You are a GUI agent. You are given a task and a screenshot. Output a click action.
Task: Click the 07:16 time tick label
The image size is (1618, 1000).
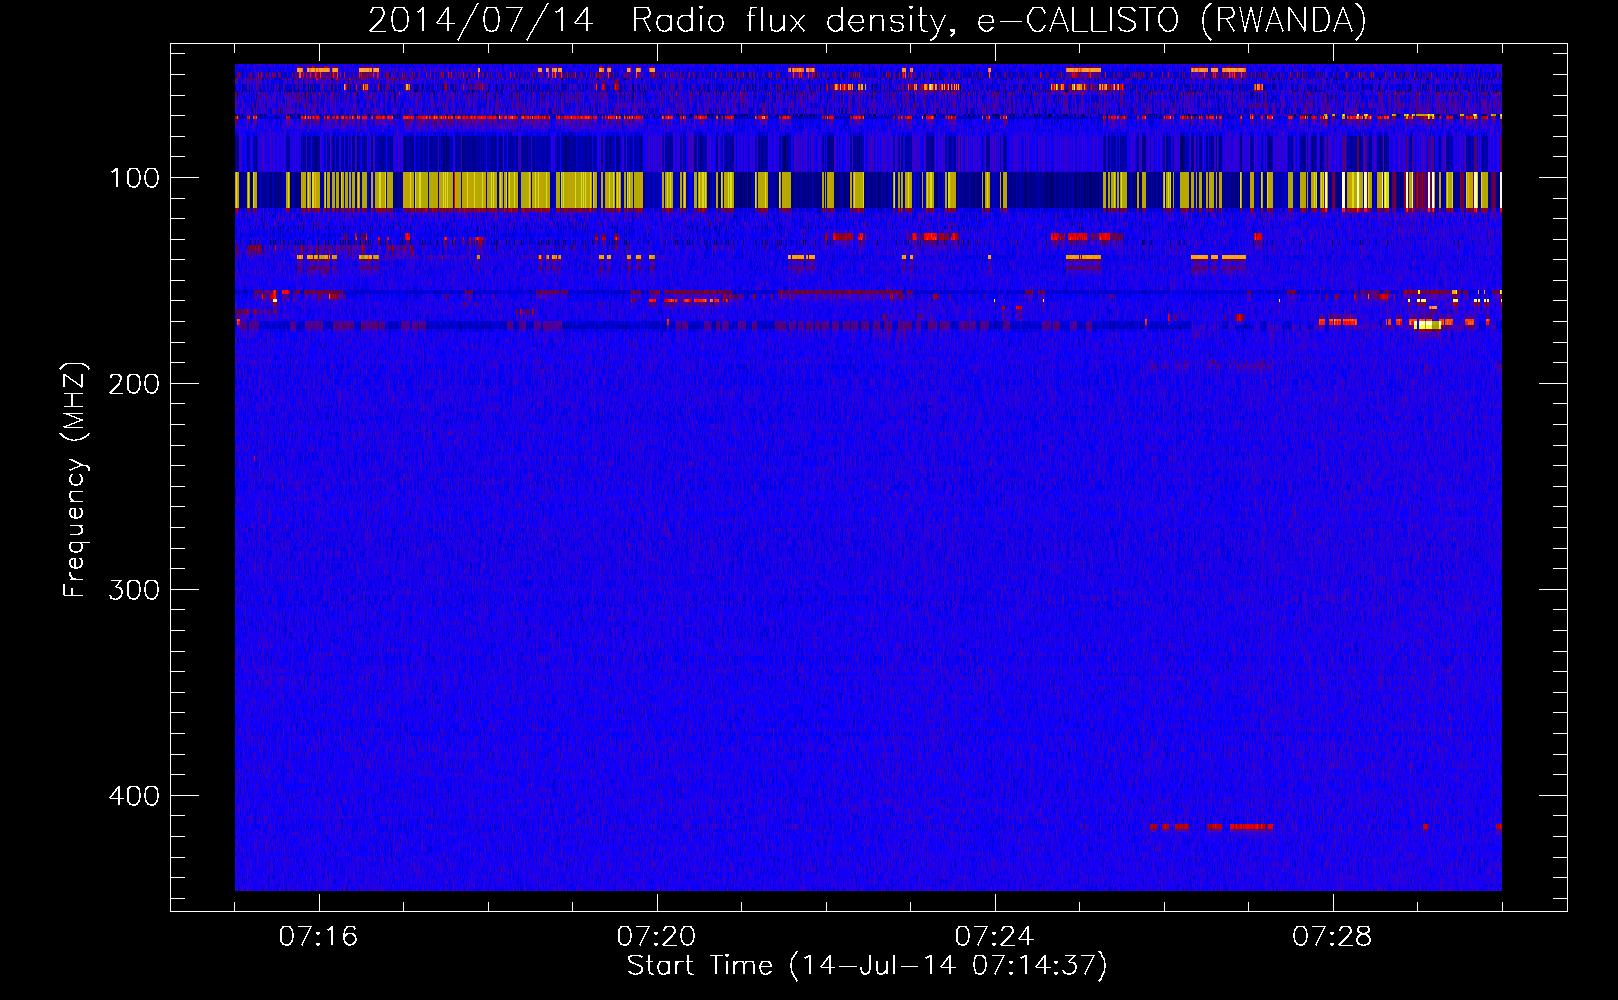[318, 937]
